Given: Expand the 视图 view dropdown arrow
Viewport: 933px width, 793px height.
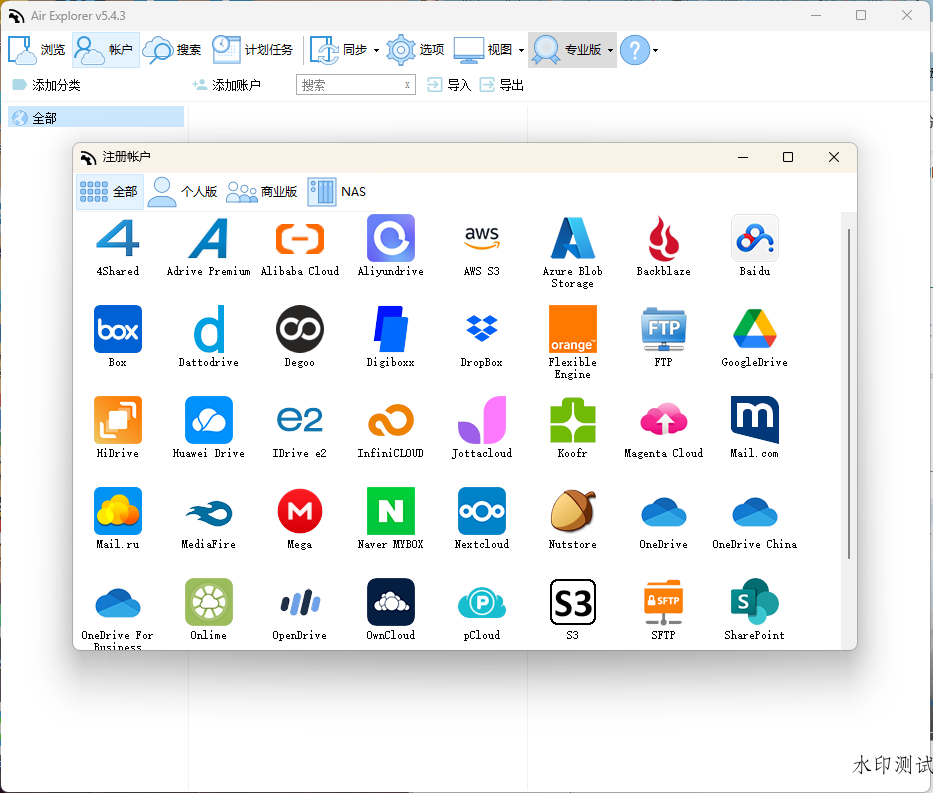Looking at the screenshot, I should 521,51.
